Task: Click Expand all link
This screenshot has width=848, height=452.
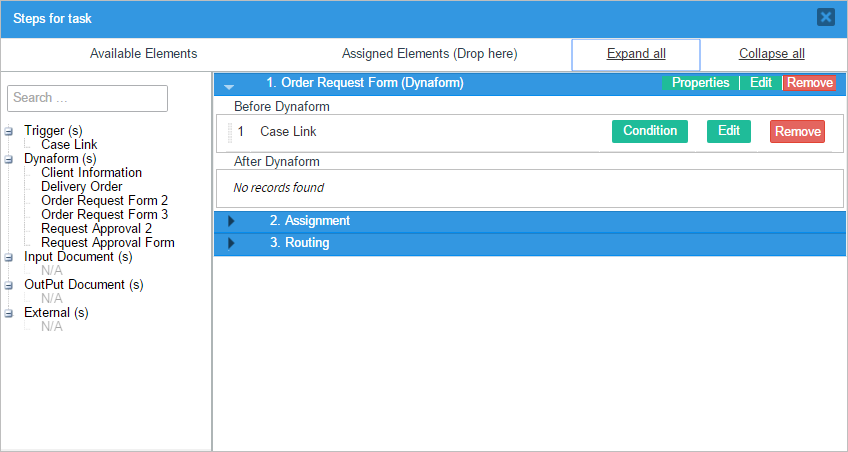Action: [x=636, y=54]
